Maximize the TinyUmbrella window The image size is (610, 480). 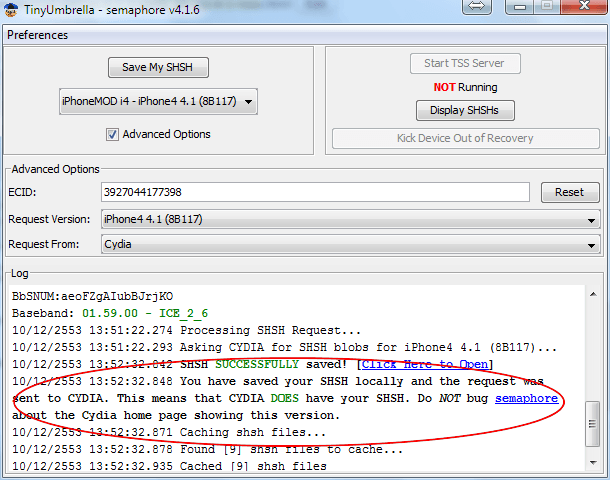pos(546,7)
